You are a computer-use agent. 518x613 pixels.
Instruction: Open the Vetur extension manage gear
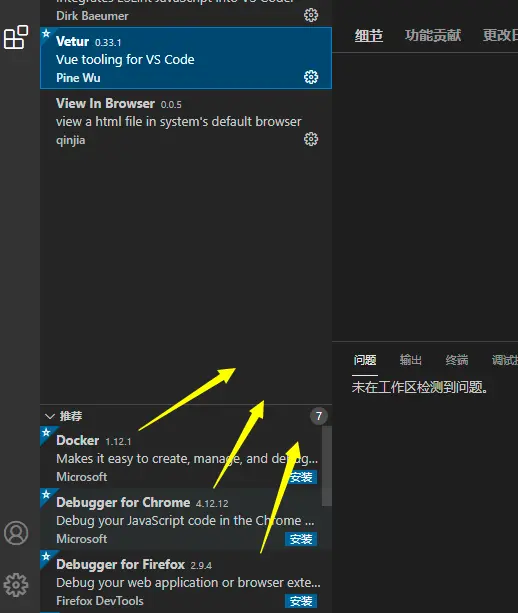coord(311,77)
